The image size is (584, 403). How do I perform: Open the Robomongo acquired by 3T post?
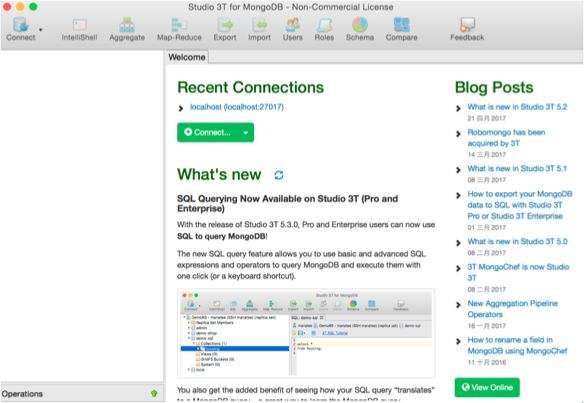[506, 138]
